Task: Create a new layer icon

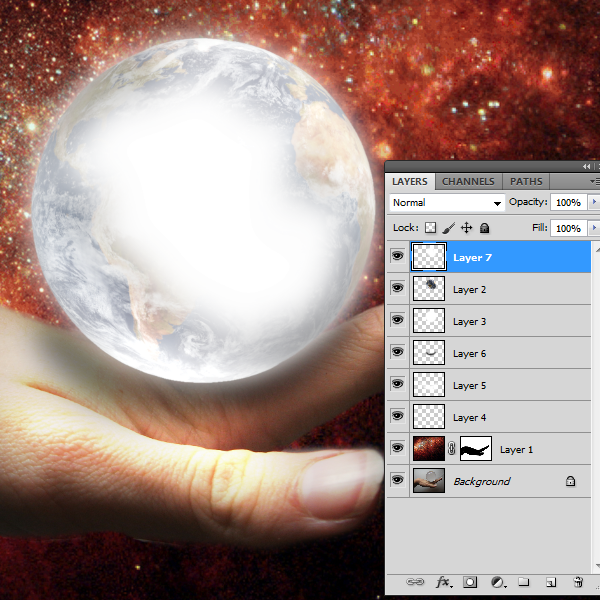Action: (551, 582)
